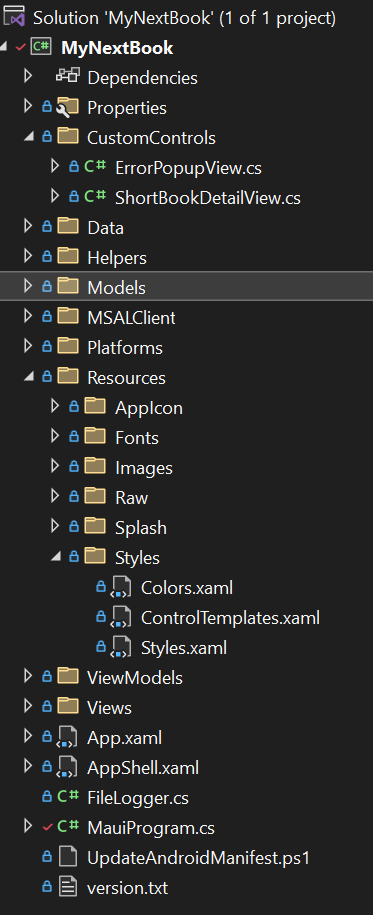The height and width of the screenshot is (915, 373).
Task: Select the Styles.xaml file
Action: tap(184, 648)
